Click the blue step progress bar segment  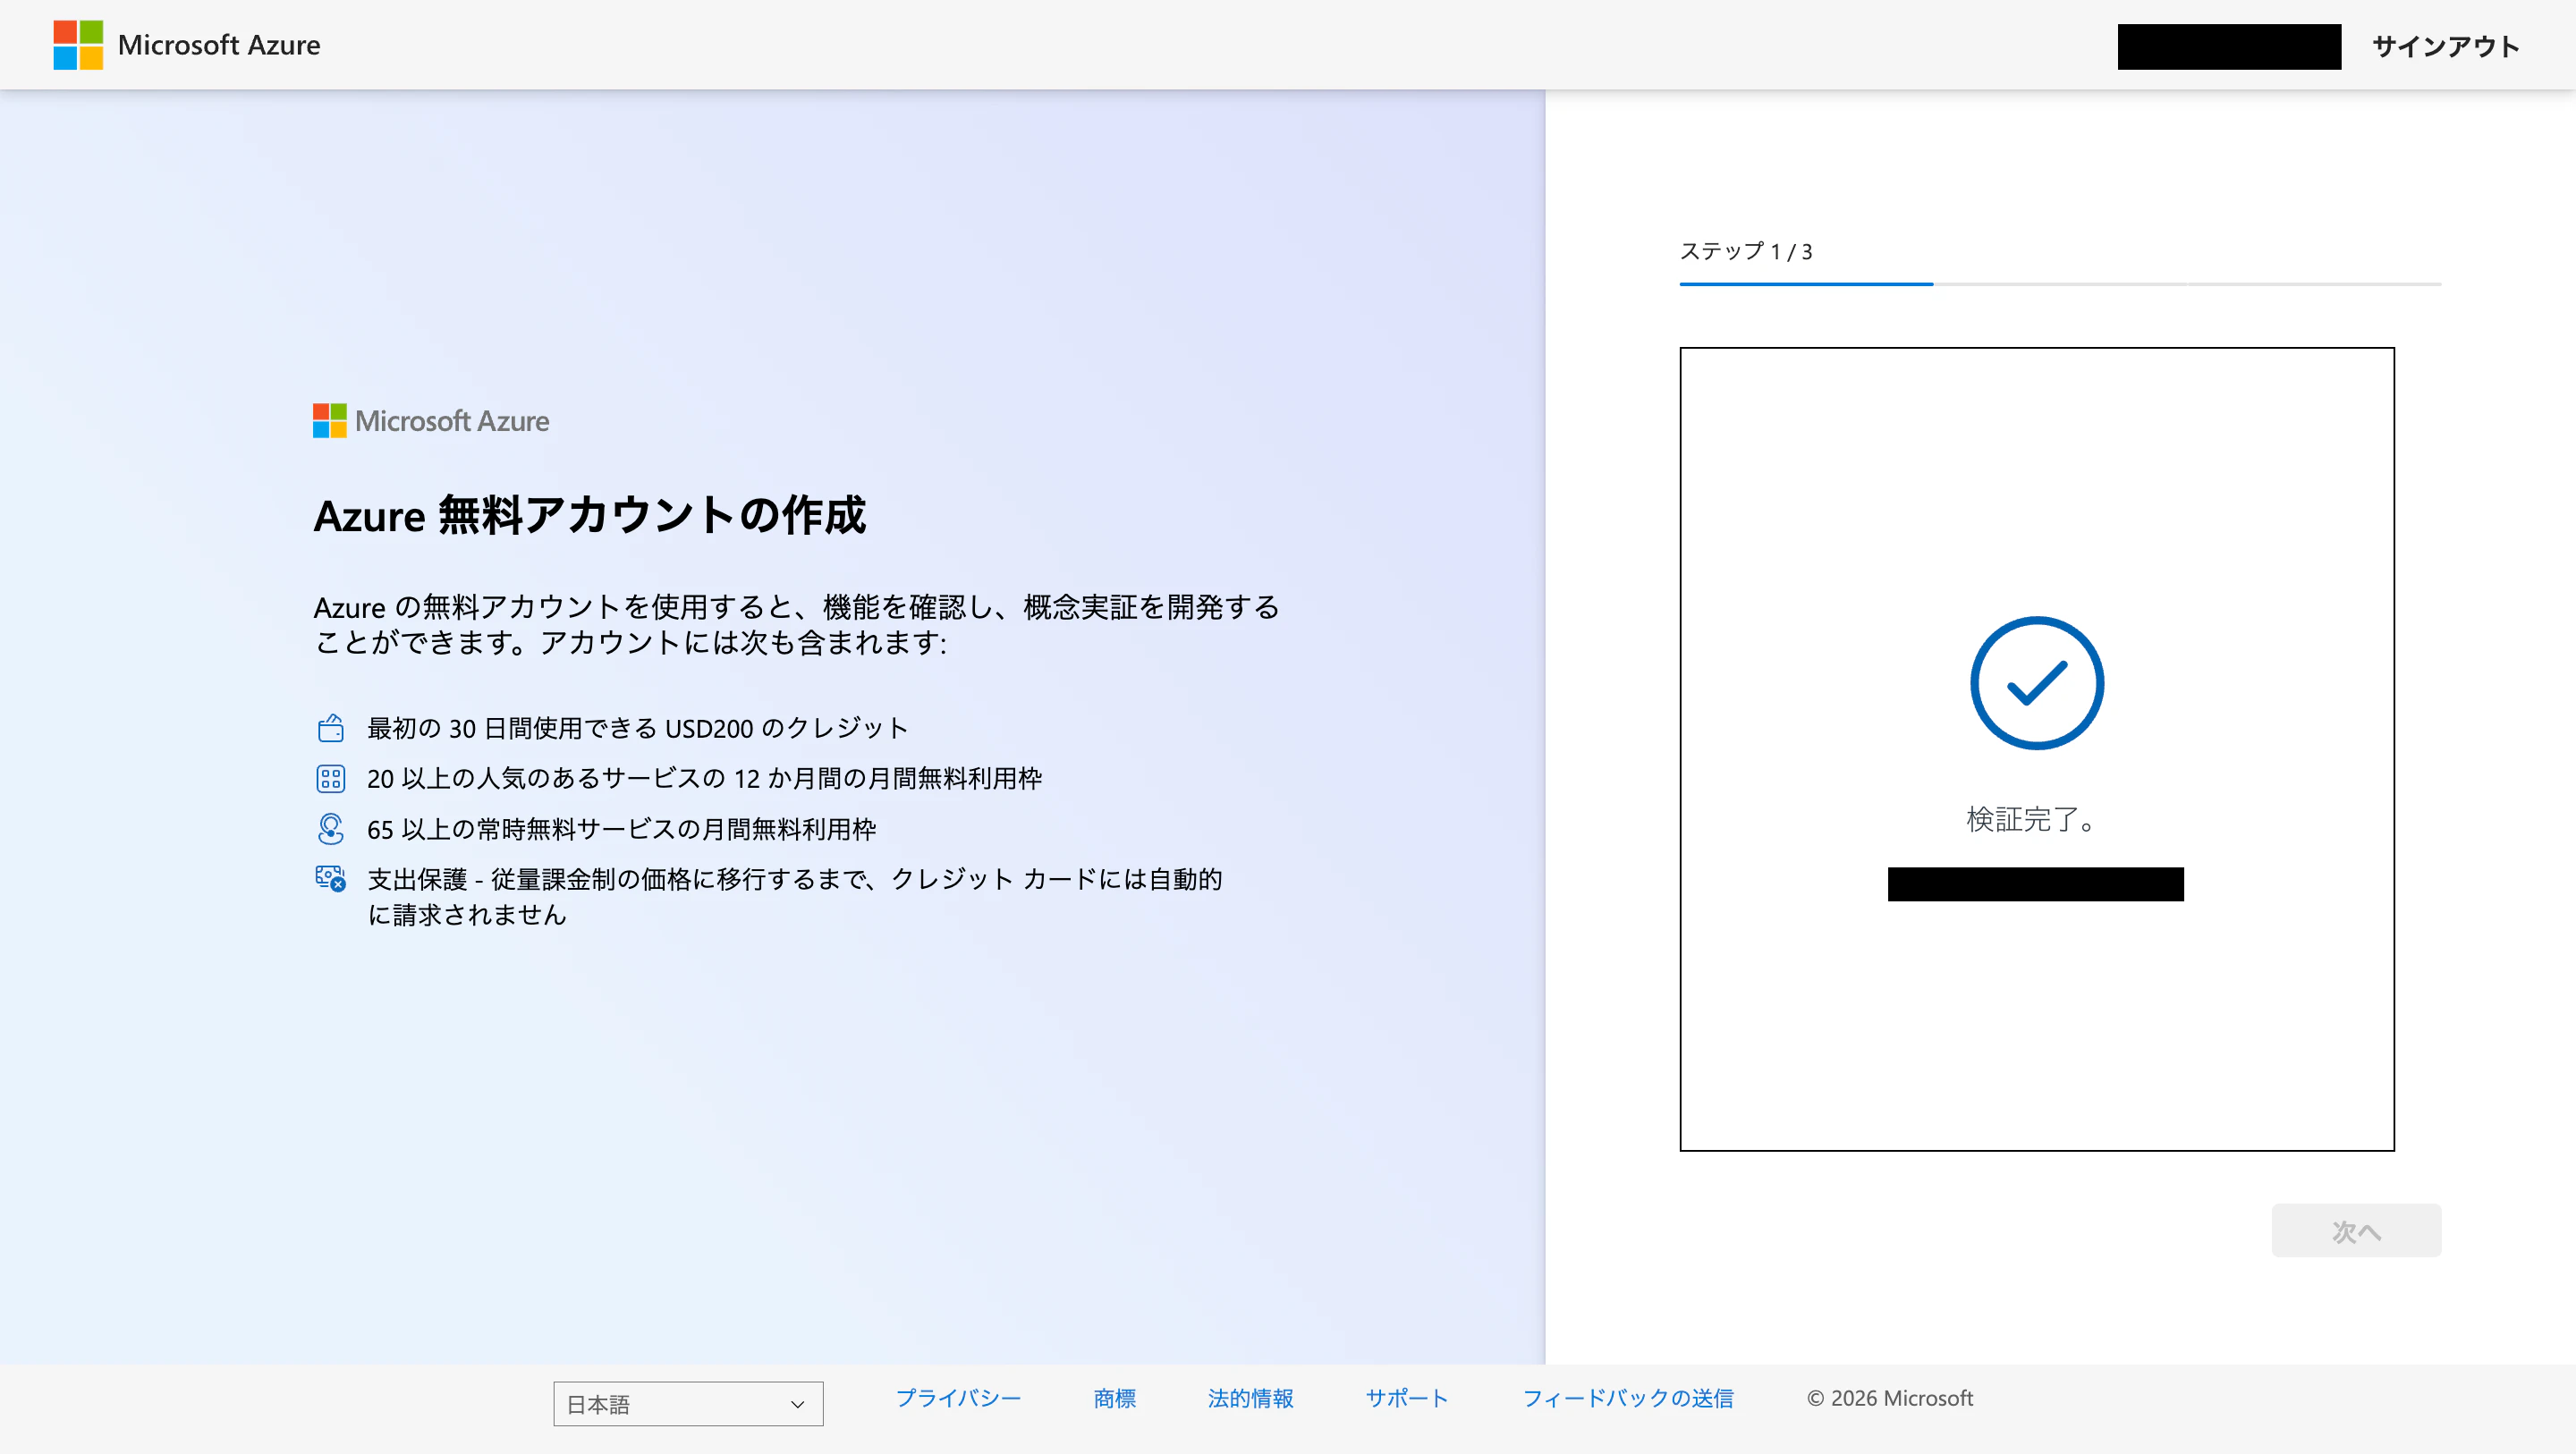(1806, 284)
